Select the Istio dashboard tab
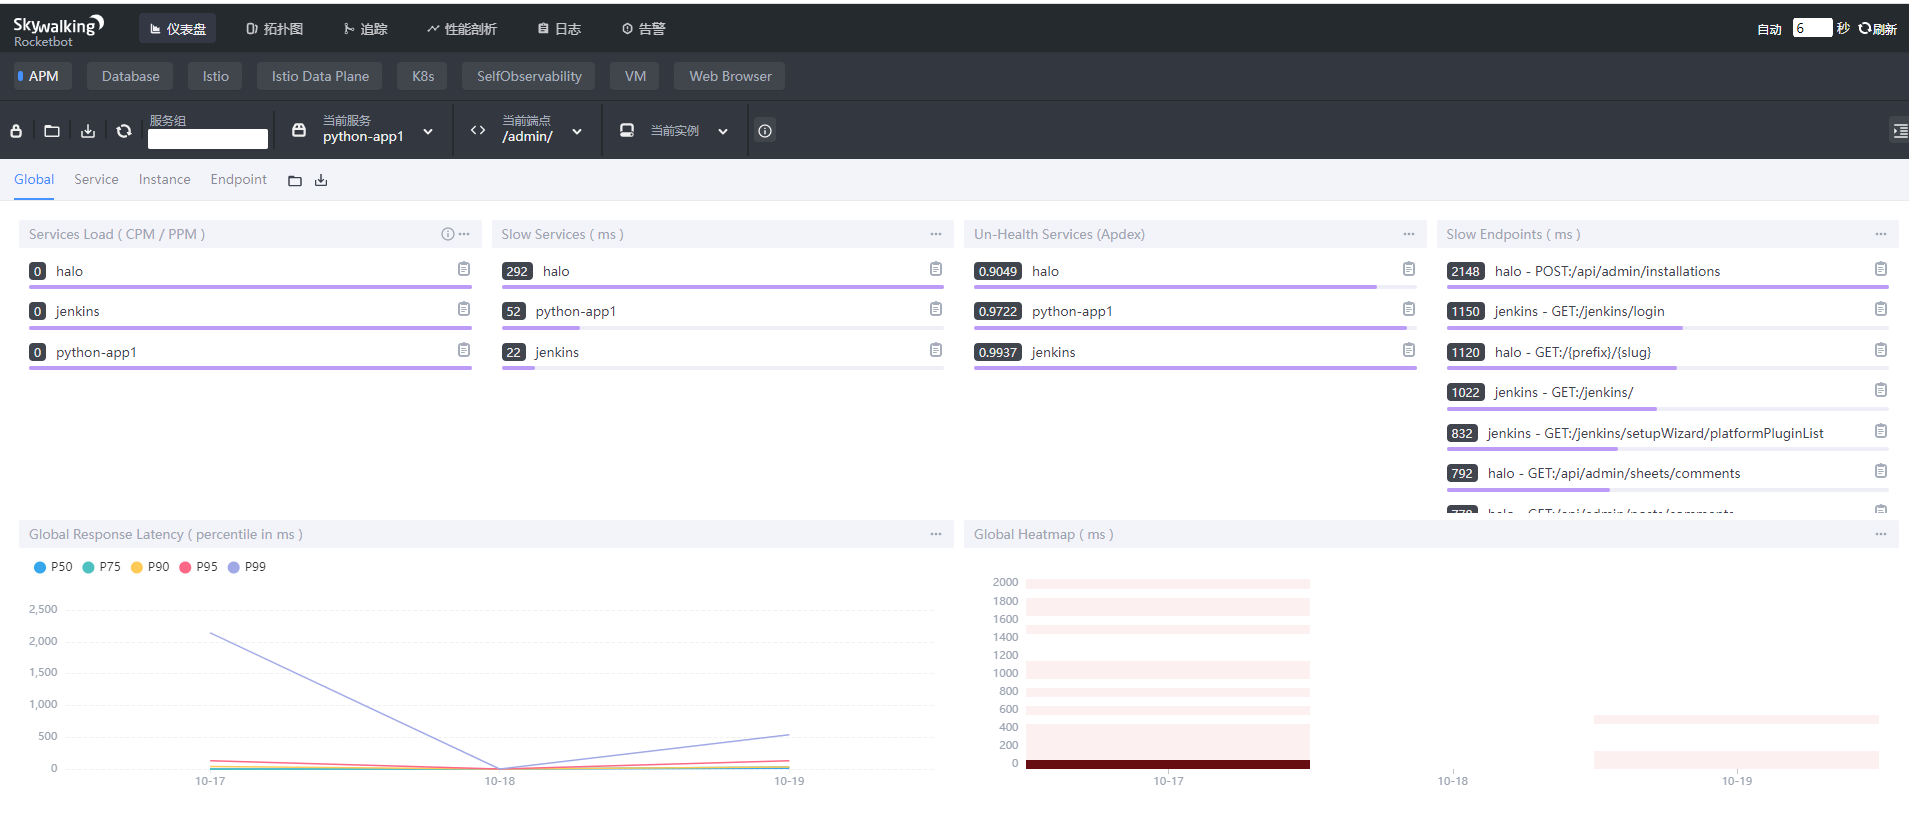1909x831 pixels. [x=215, y=76]
